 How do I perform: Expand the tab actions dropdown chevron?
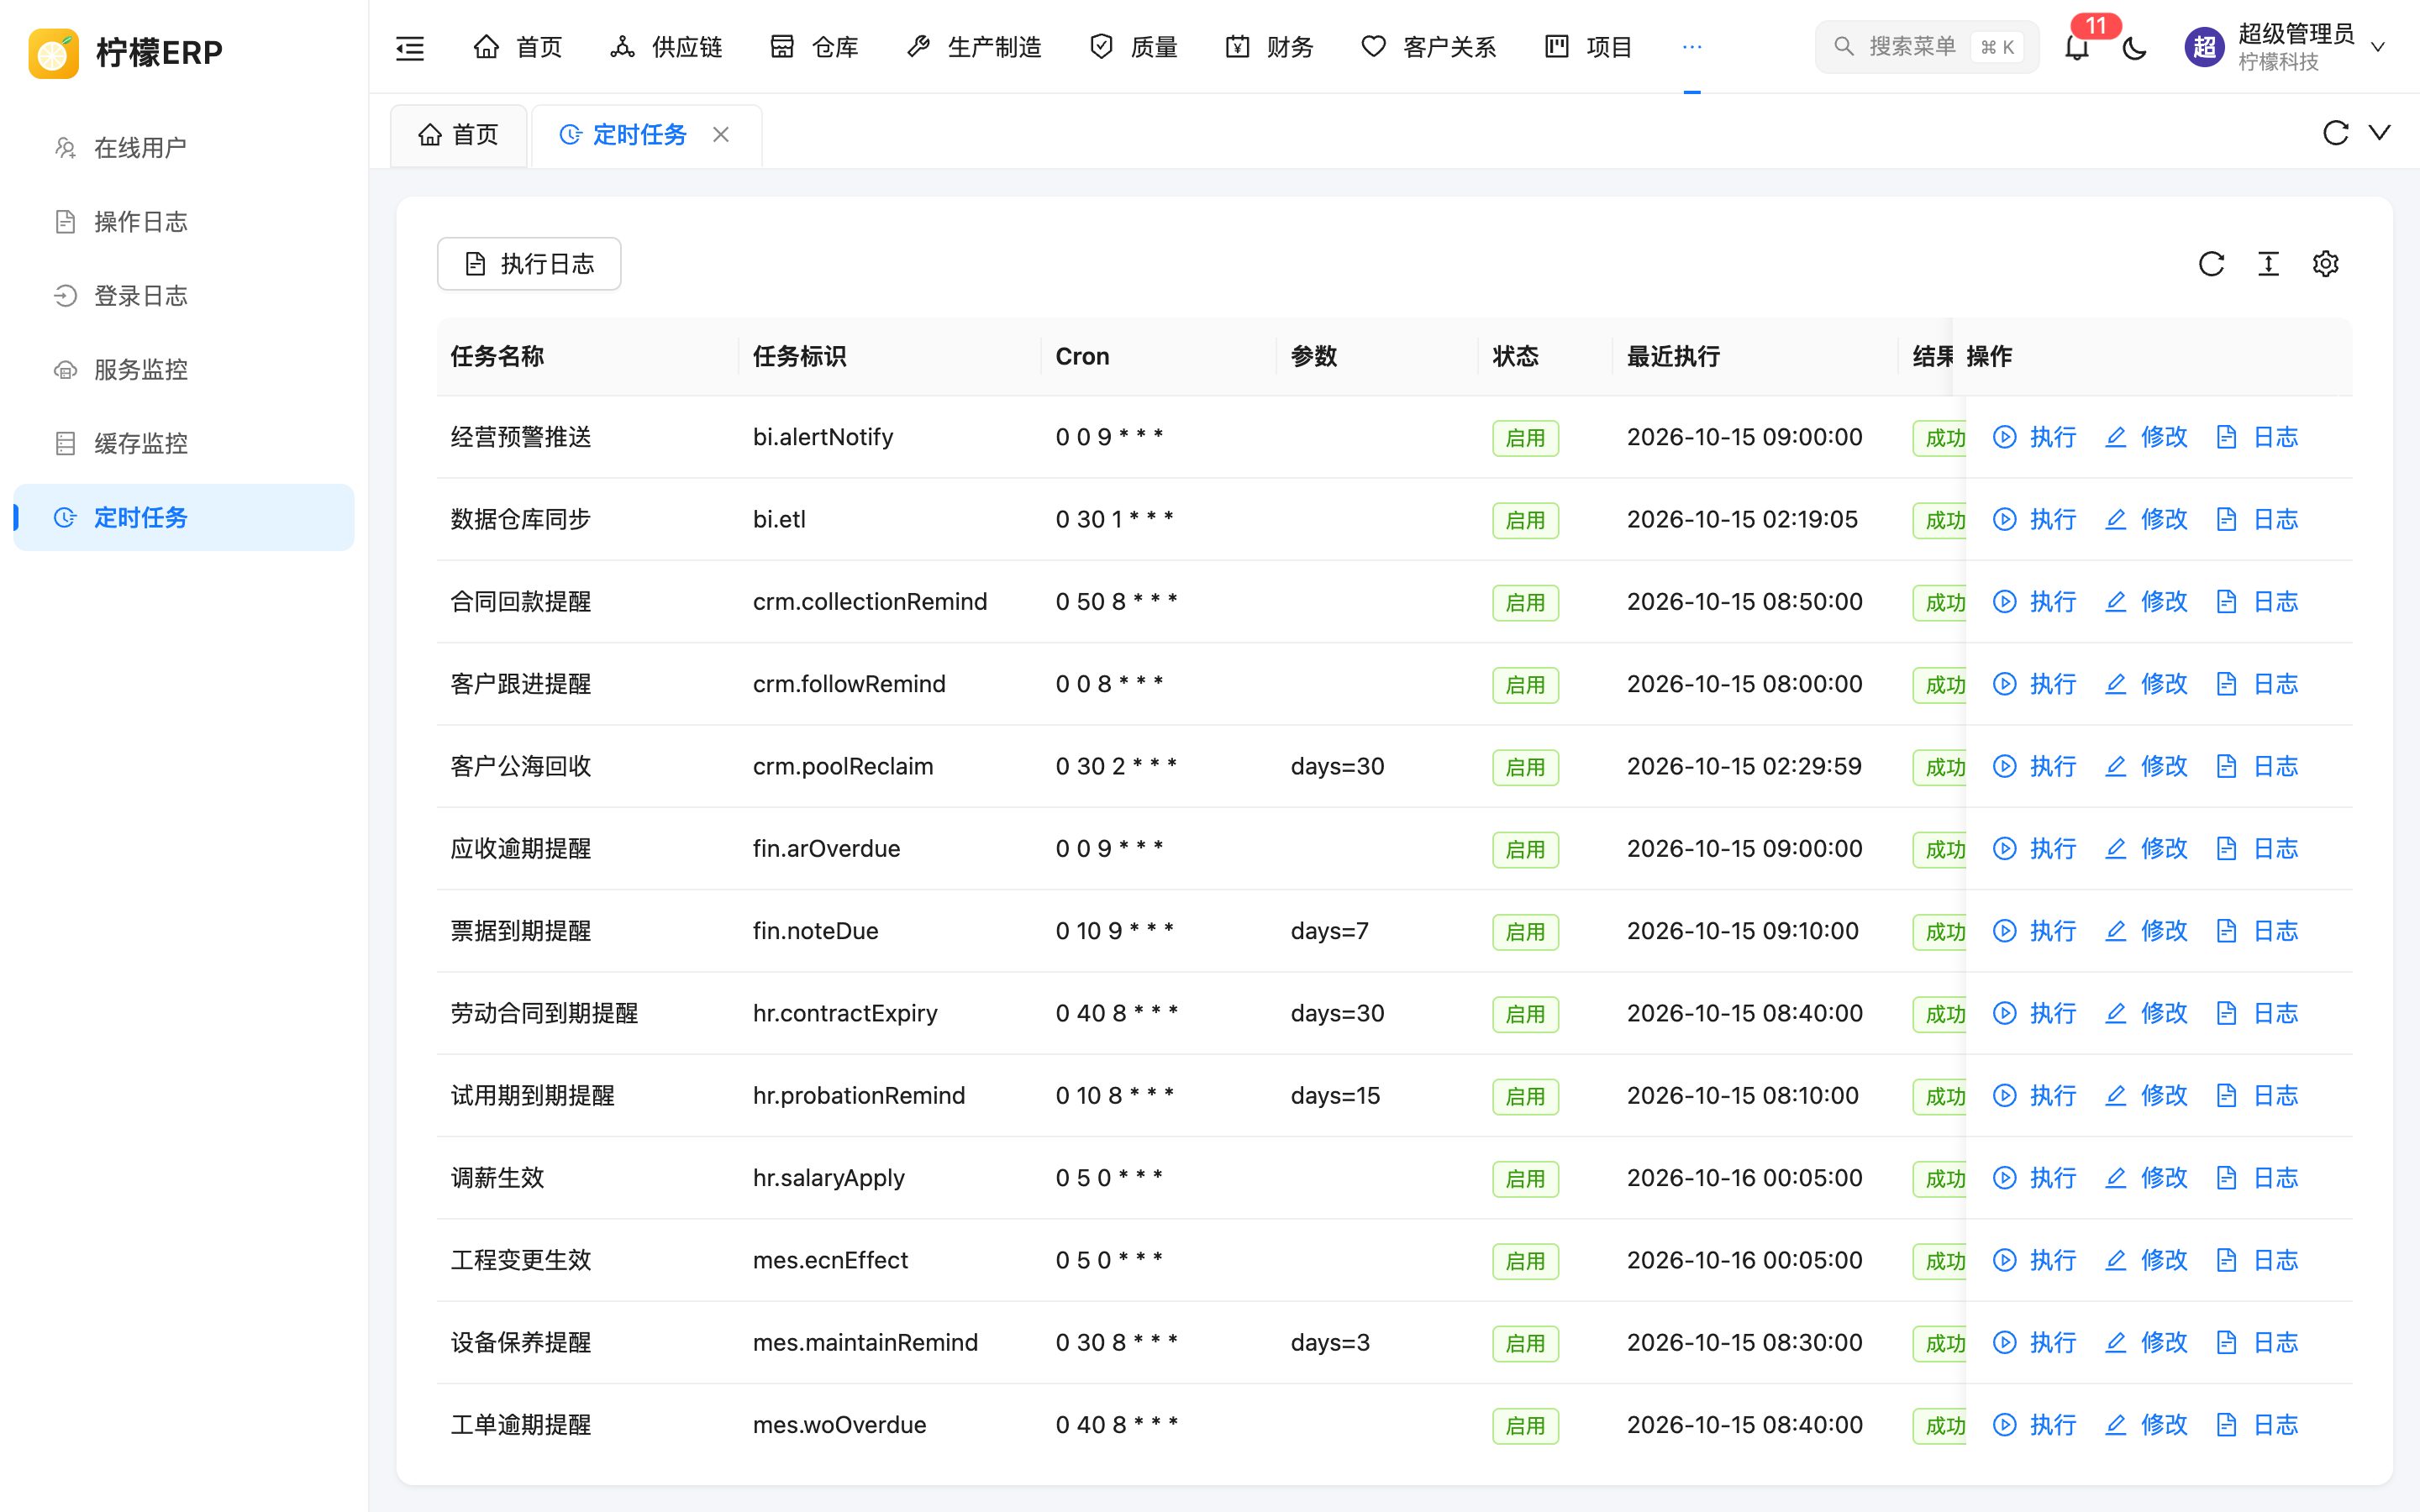click(x=2380, y=132)
